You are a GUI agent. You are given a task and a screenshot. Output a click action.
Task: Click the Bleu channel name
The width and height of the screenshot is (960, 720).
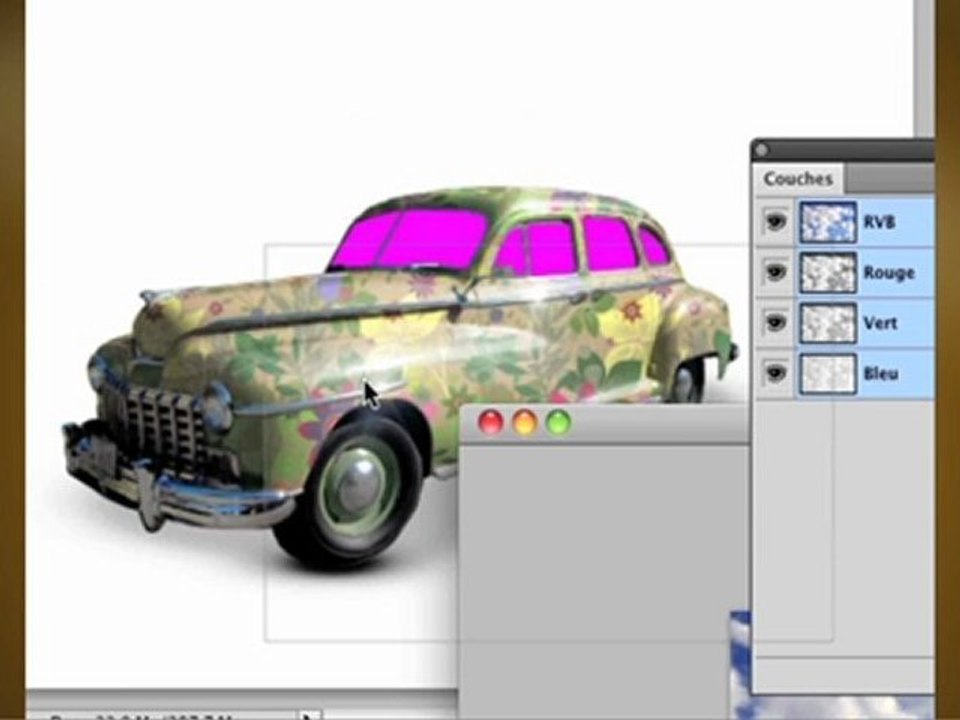[880, 373]
